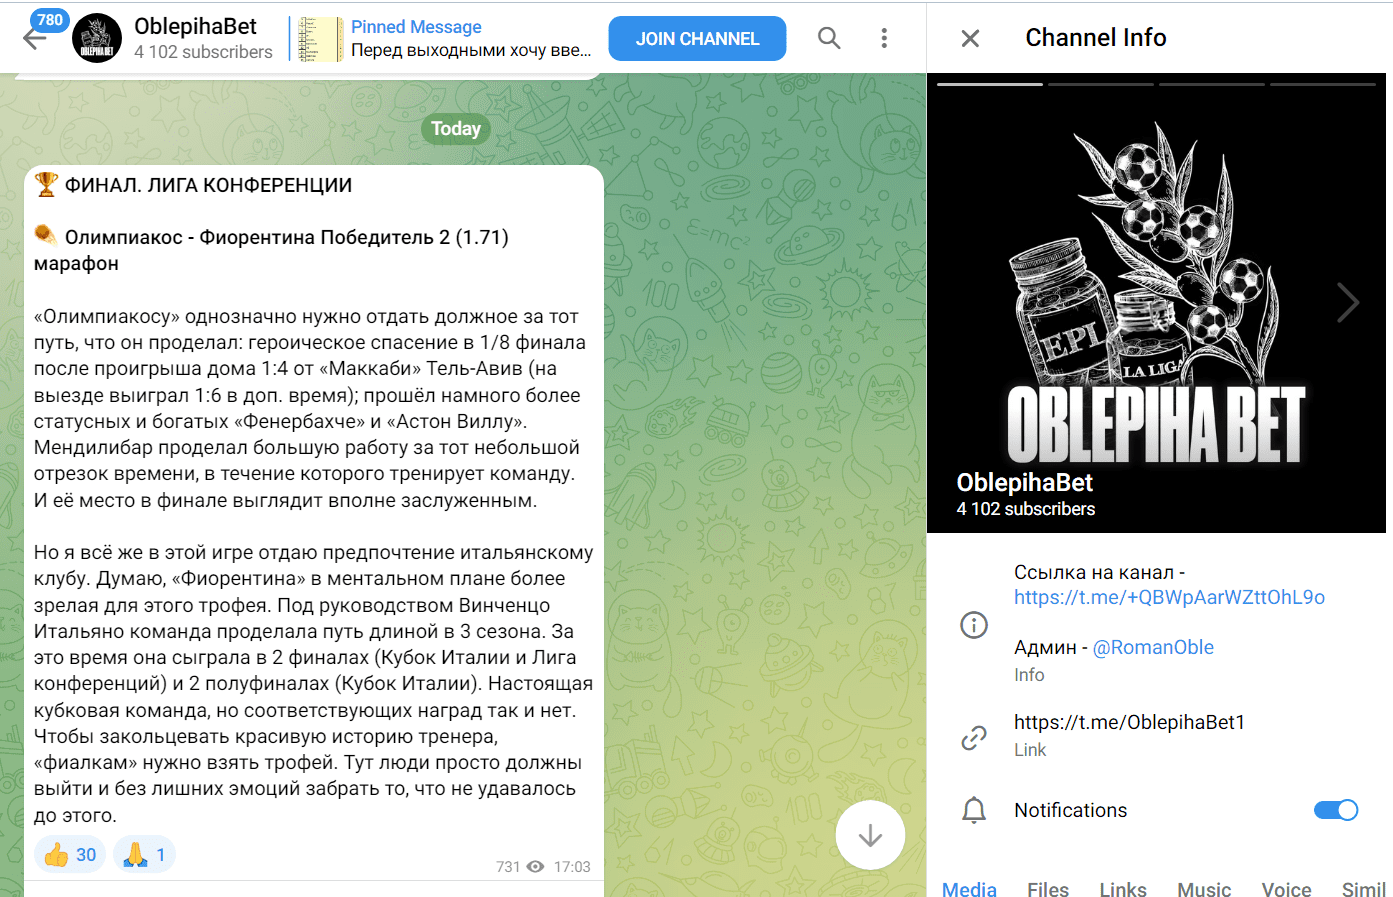The height and width of the screenshot is (897, 1393).
Task: Switch to the Media tab
Action: [969, 889]
